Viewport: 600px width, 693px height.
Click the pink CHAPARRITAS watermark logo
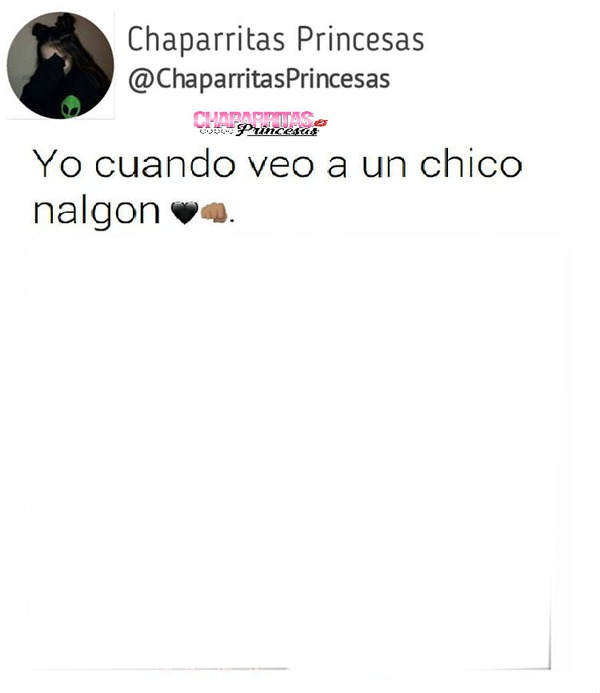(253, 119)
